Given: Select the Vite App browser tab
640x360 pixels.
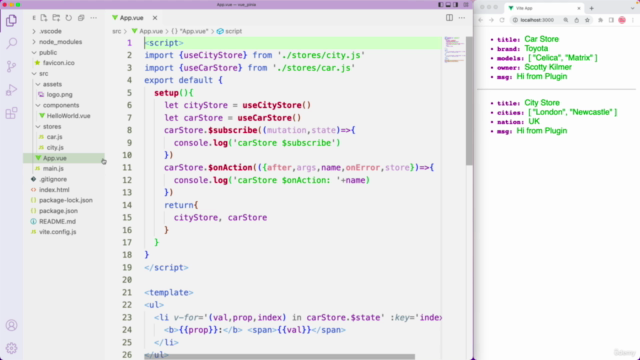Looking at the screenshot, I should (x=544, y=8).
